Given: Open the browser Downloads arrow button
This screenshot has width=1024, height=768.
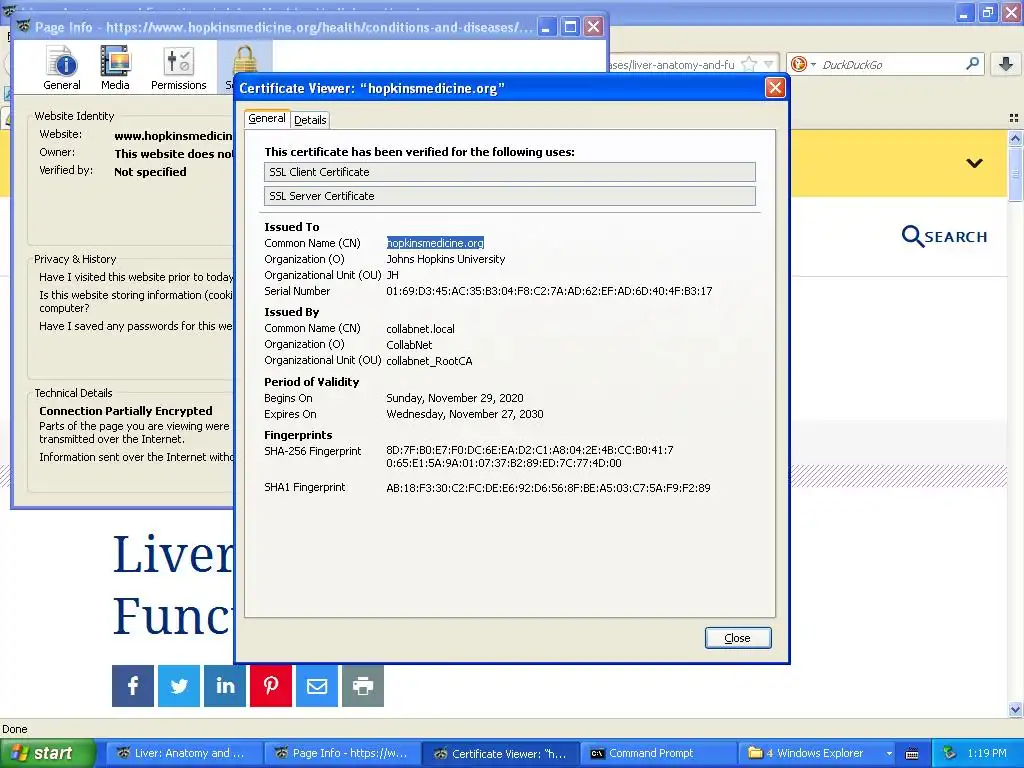Looking at the screenshot, I should click(1006, 64).
